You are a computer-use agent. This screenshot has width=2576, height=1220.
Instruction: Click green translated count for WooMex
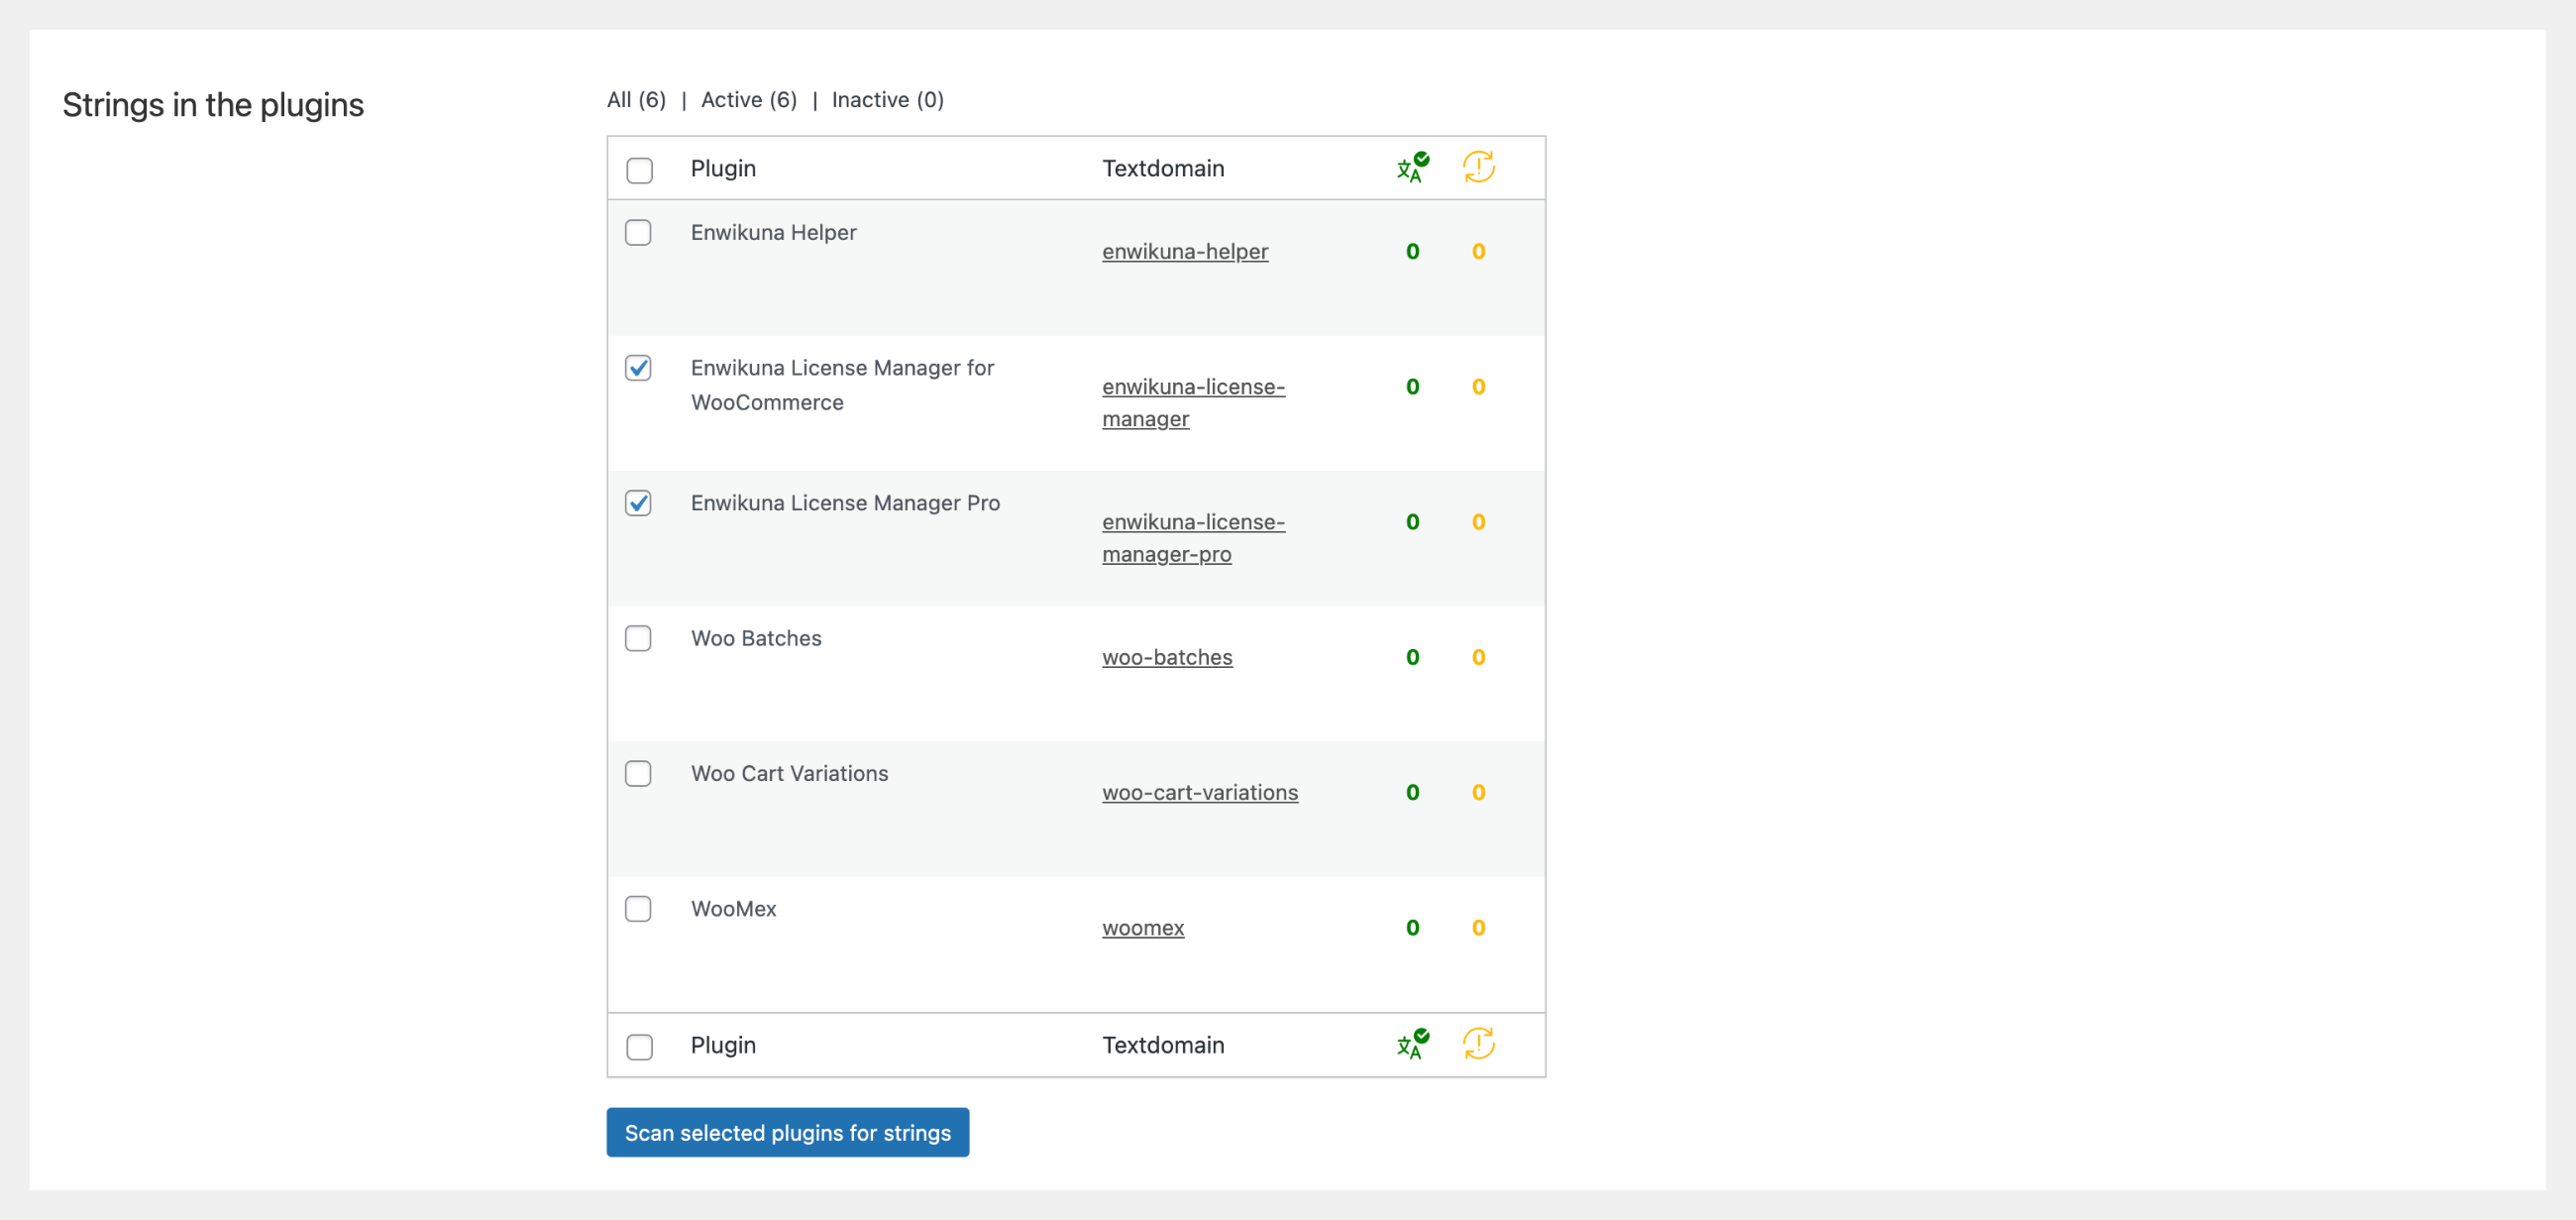(x=1412, y=927)
